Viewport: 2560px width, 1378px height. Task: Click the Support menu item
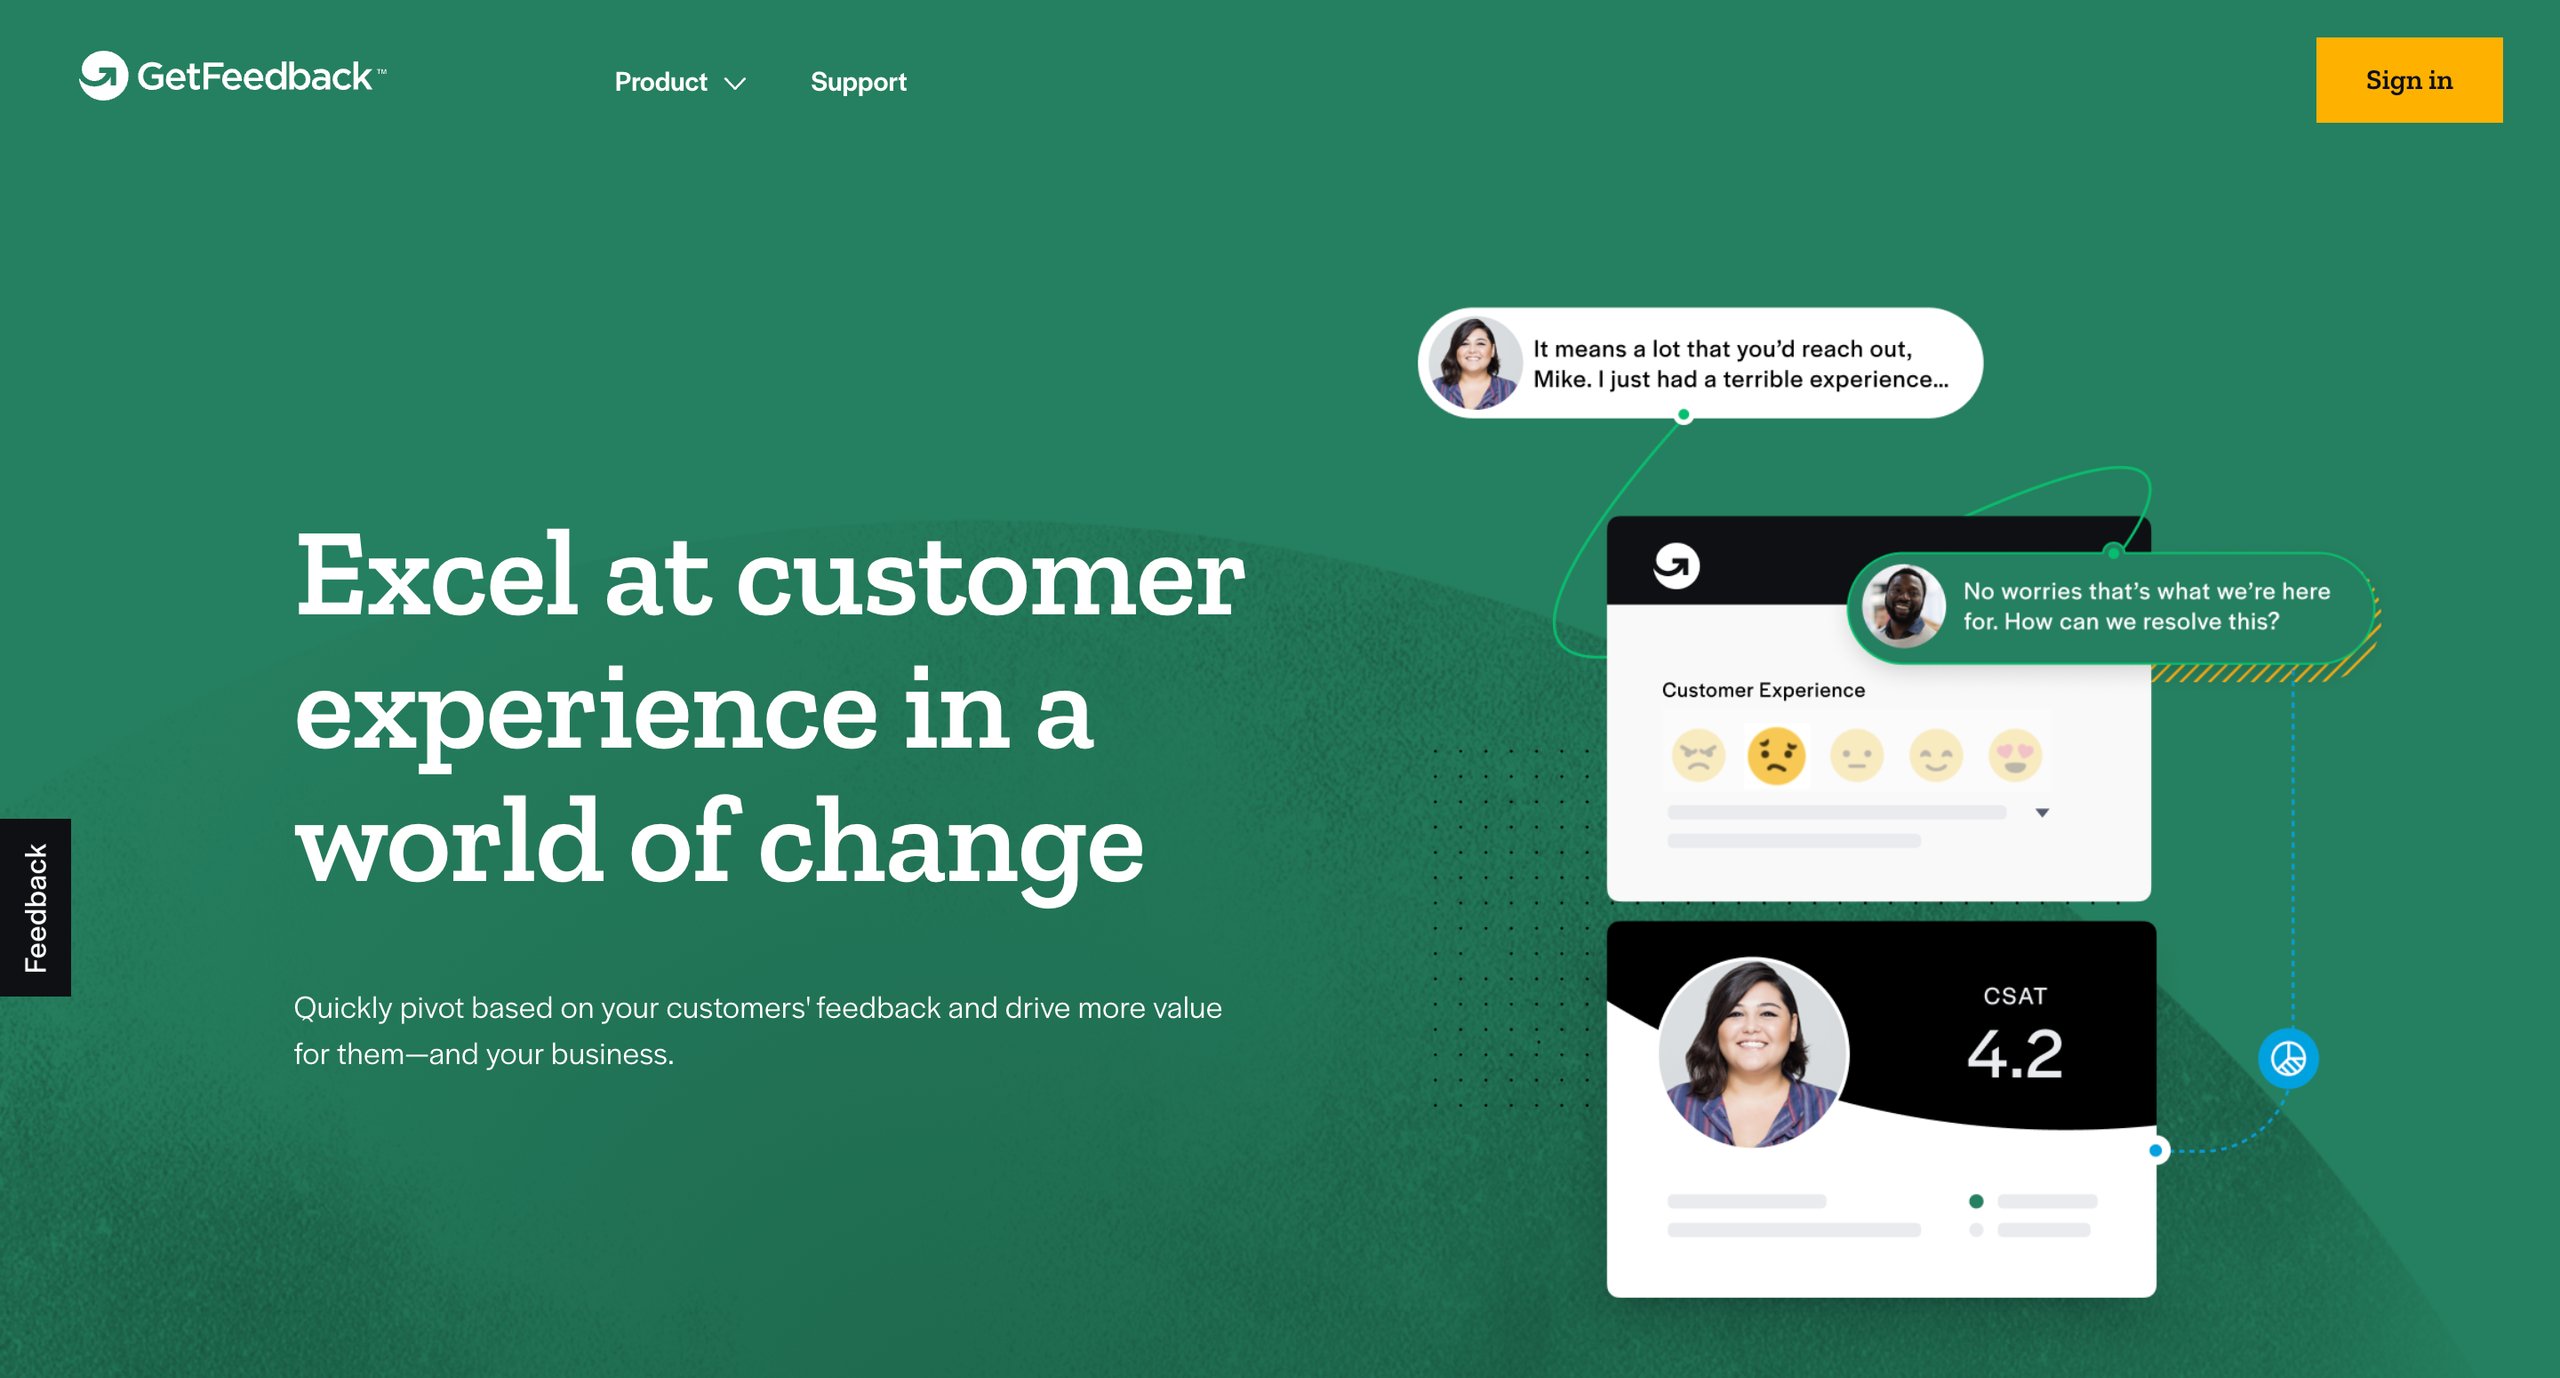(858, 81)
